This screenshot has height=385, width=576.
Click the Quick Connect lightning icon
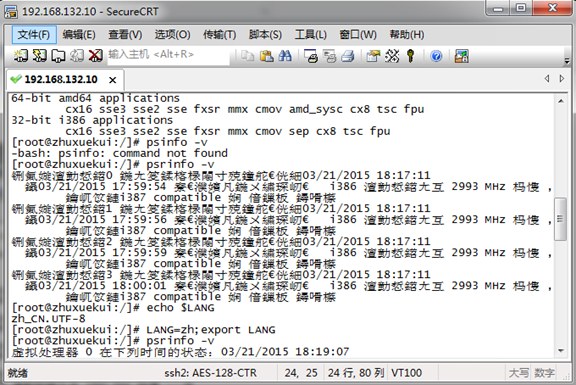39,56
